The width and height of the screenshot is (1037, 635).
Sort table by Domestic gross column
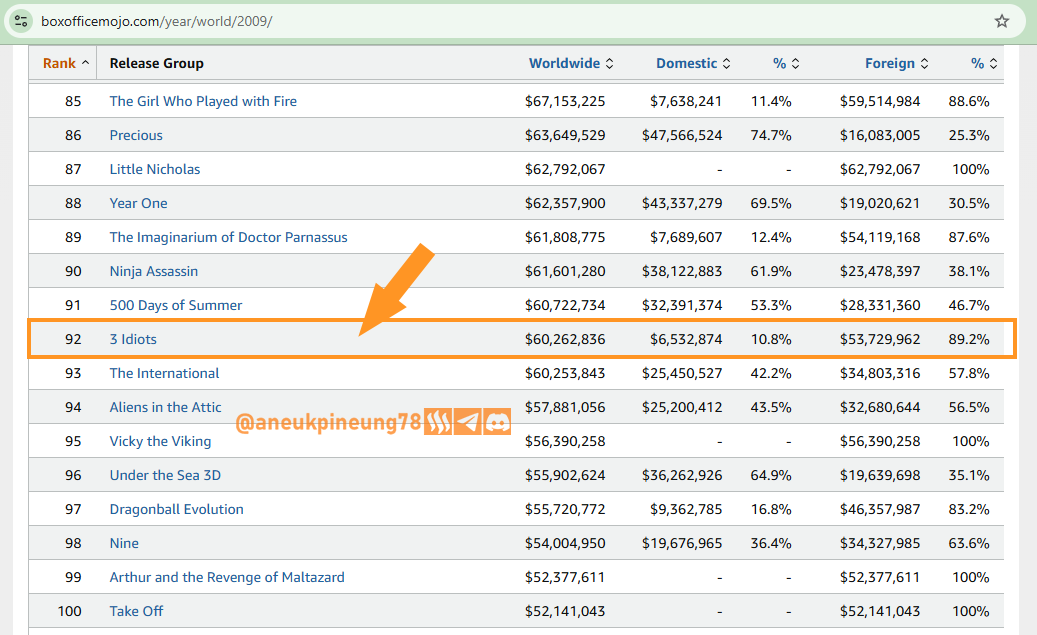click(693, 64)
